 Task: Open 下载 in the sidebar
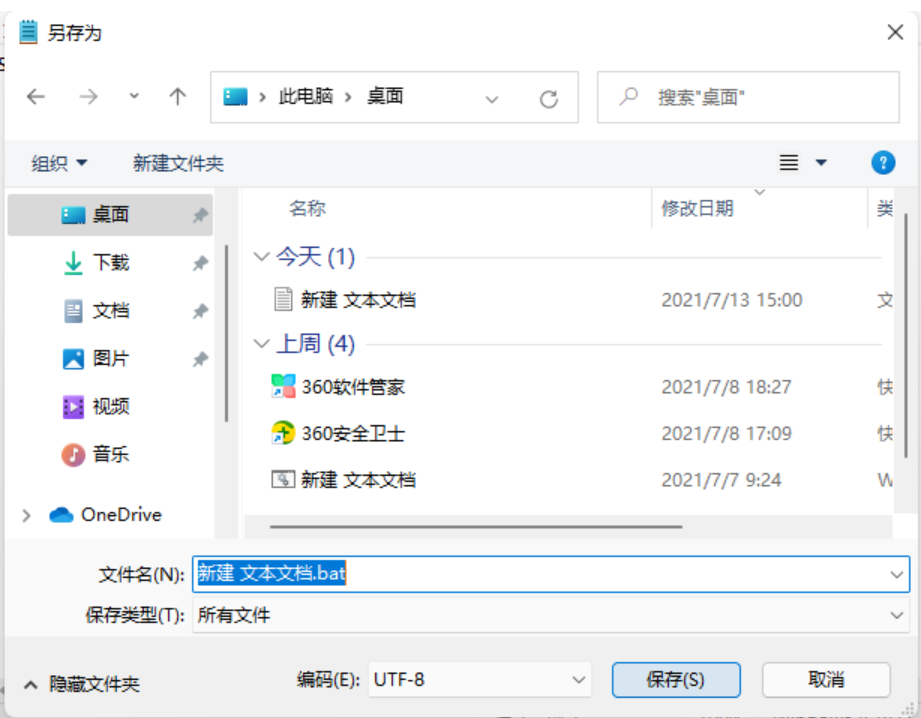[110, 263]
